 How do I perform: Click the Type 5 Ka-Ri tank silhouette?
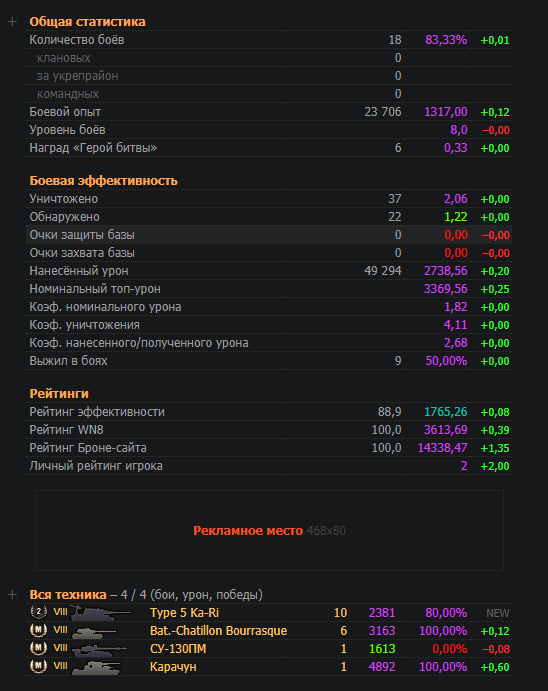point(101,613)
